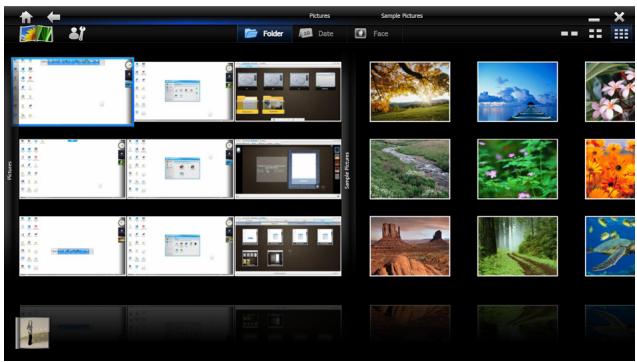
Task: Open the blue sky and dock photo
Action: [517, 91]
